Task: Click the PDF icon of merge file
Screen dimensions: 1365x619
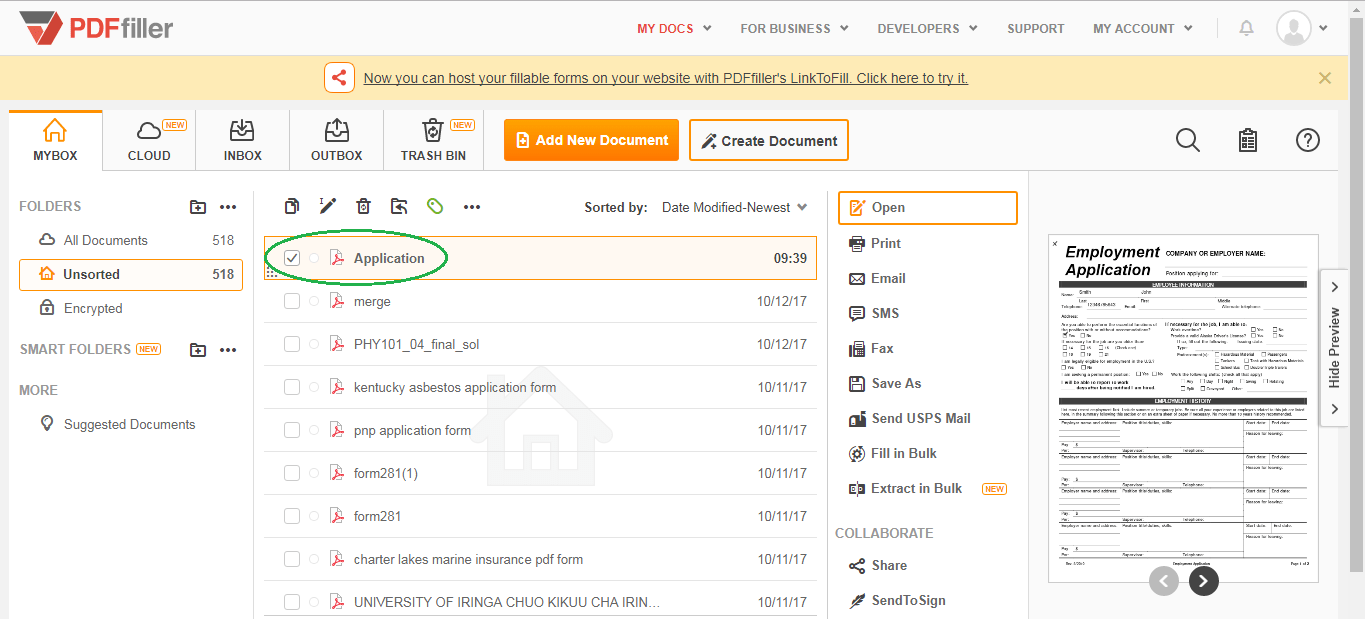Action: (x=337, y=301)
